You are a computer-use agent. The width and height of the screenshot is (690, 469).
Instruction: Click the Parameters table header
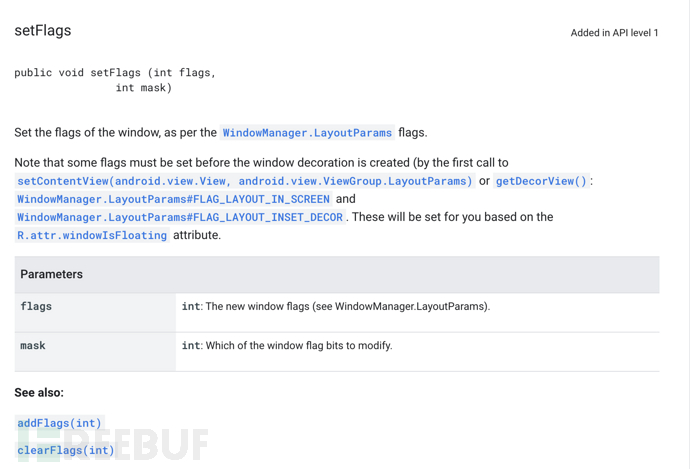coord(337,275)
